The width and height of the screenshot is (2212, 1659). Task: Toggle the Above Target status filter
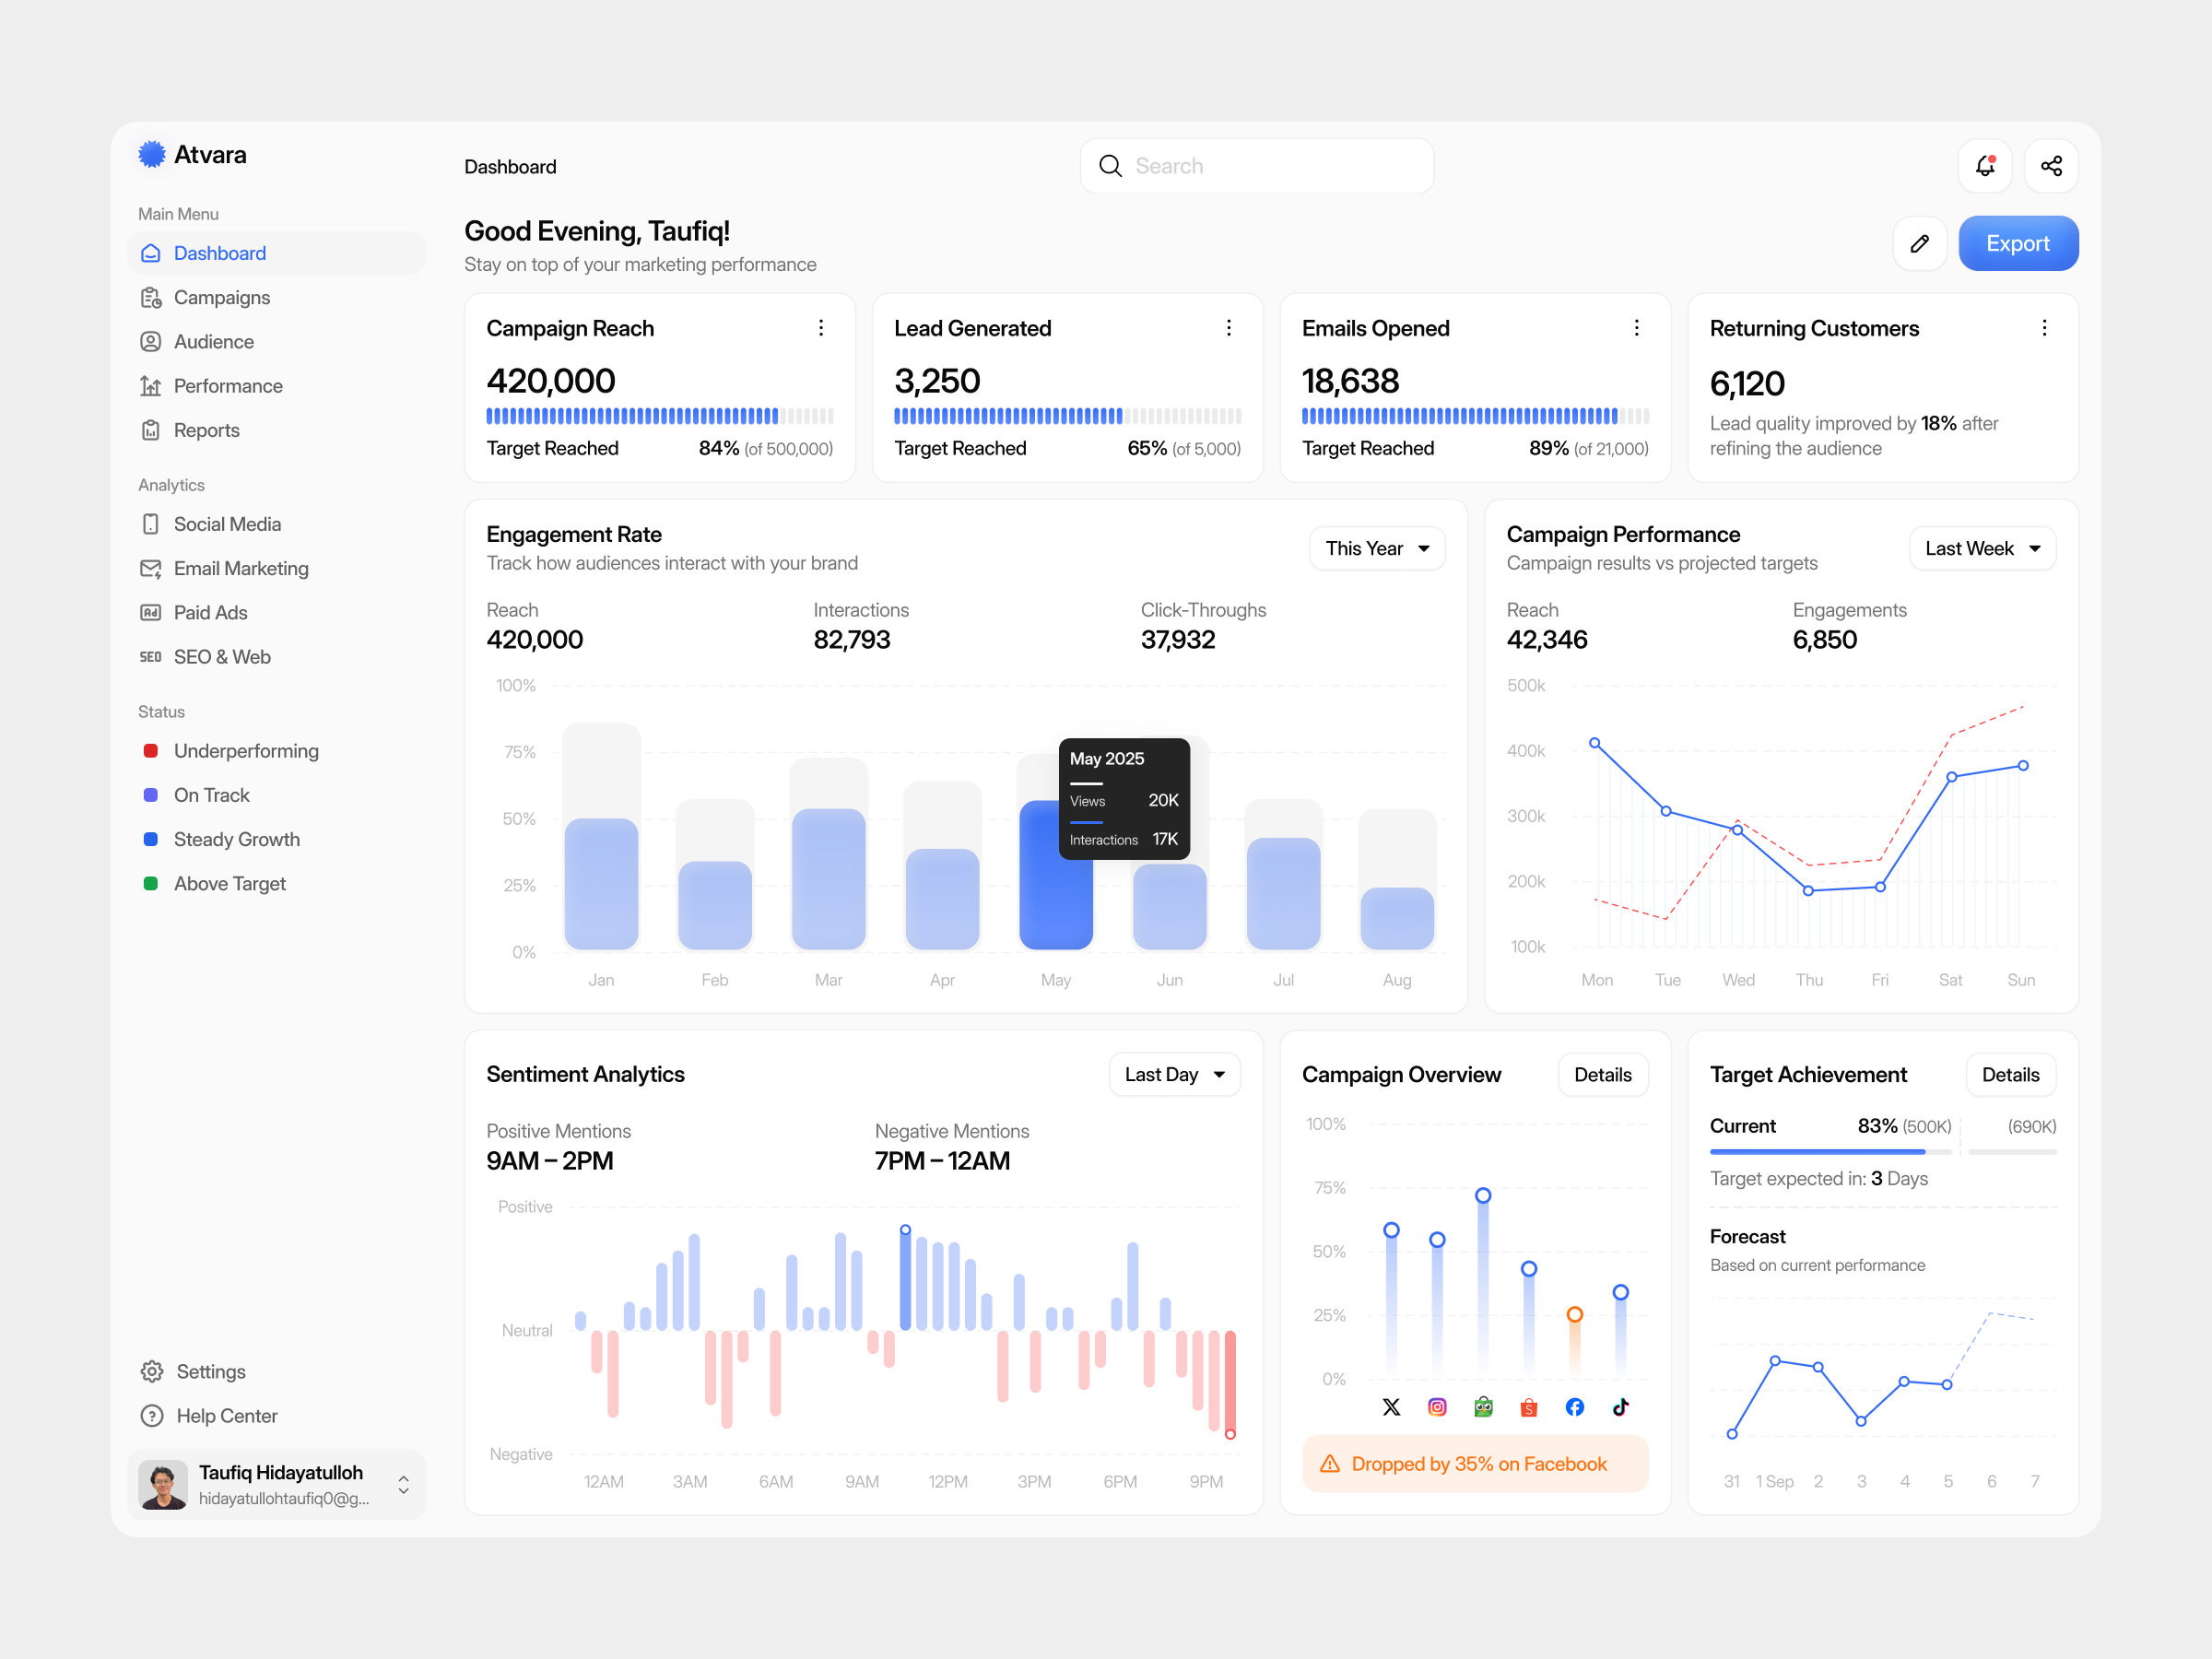[x=230, y=883]
